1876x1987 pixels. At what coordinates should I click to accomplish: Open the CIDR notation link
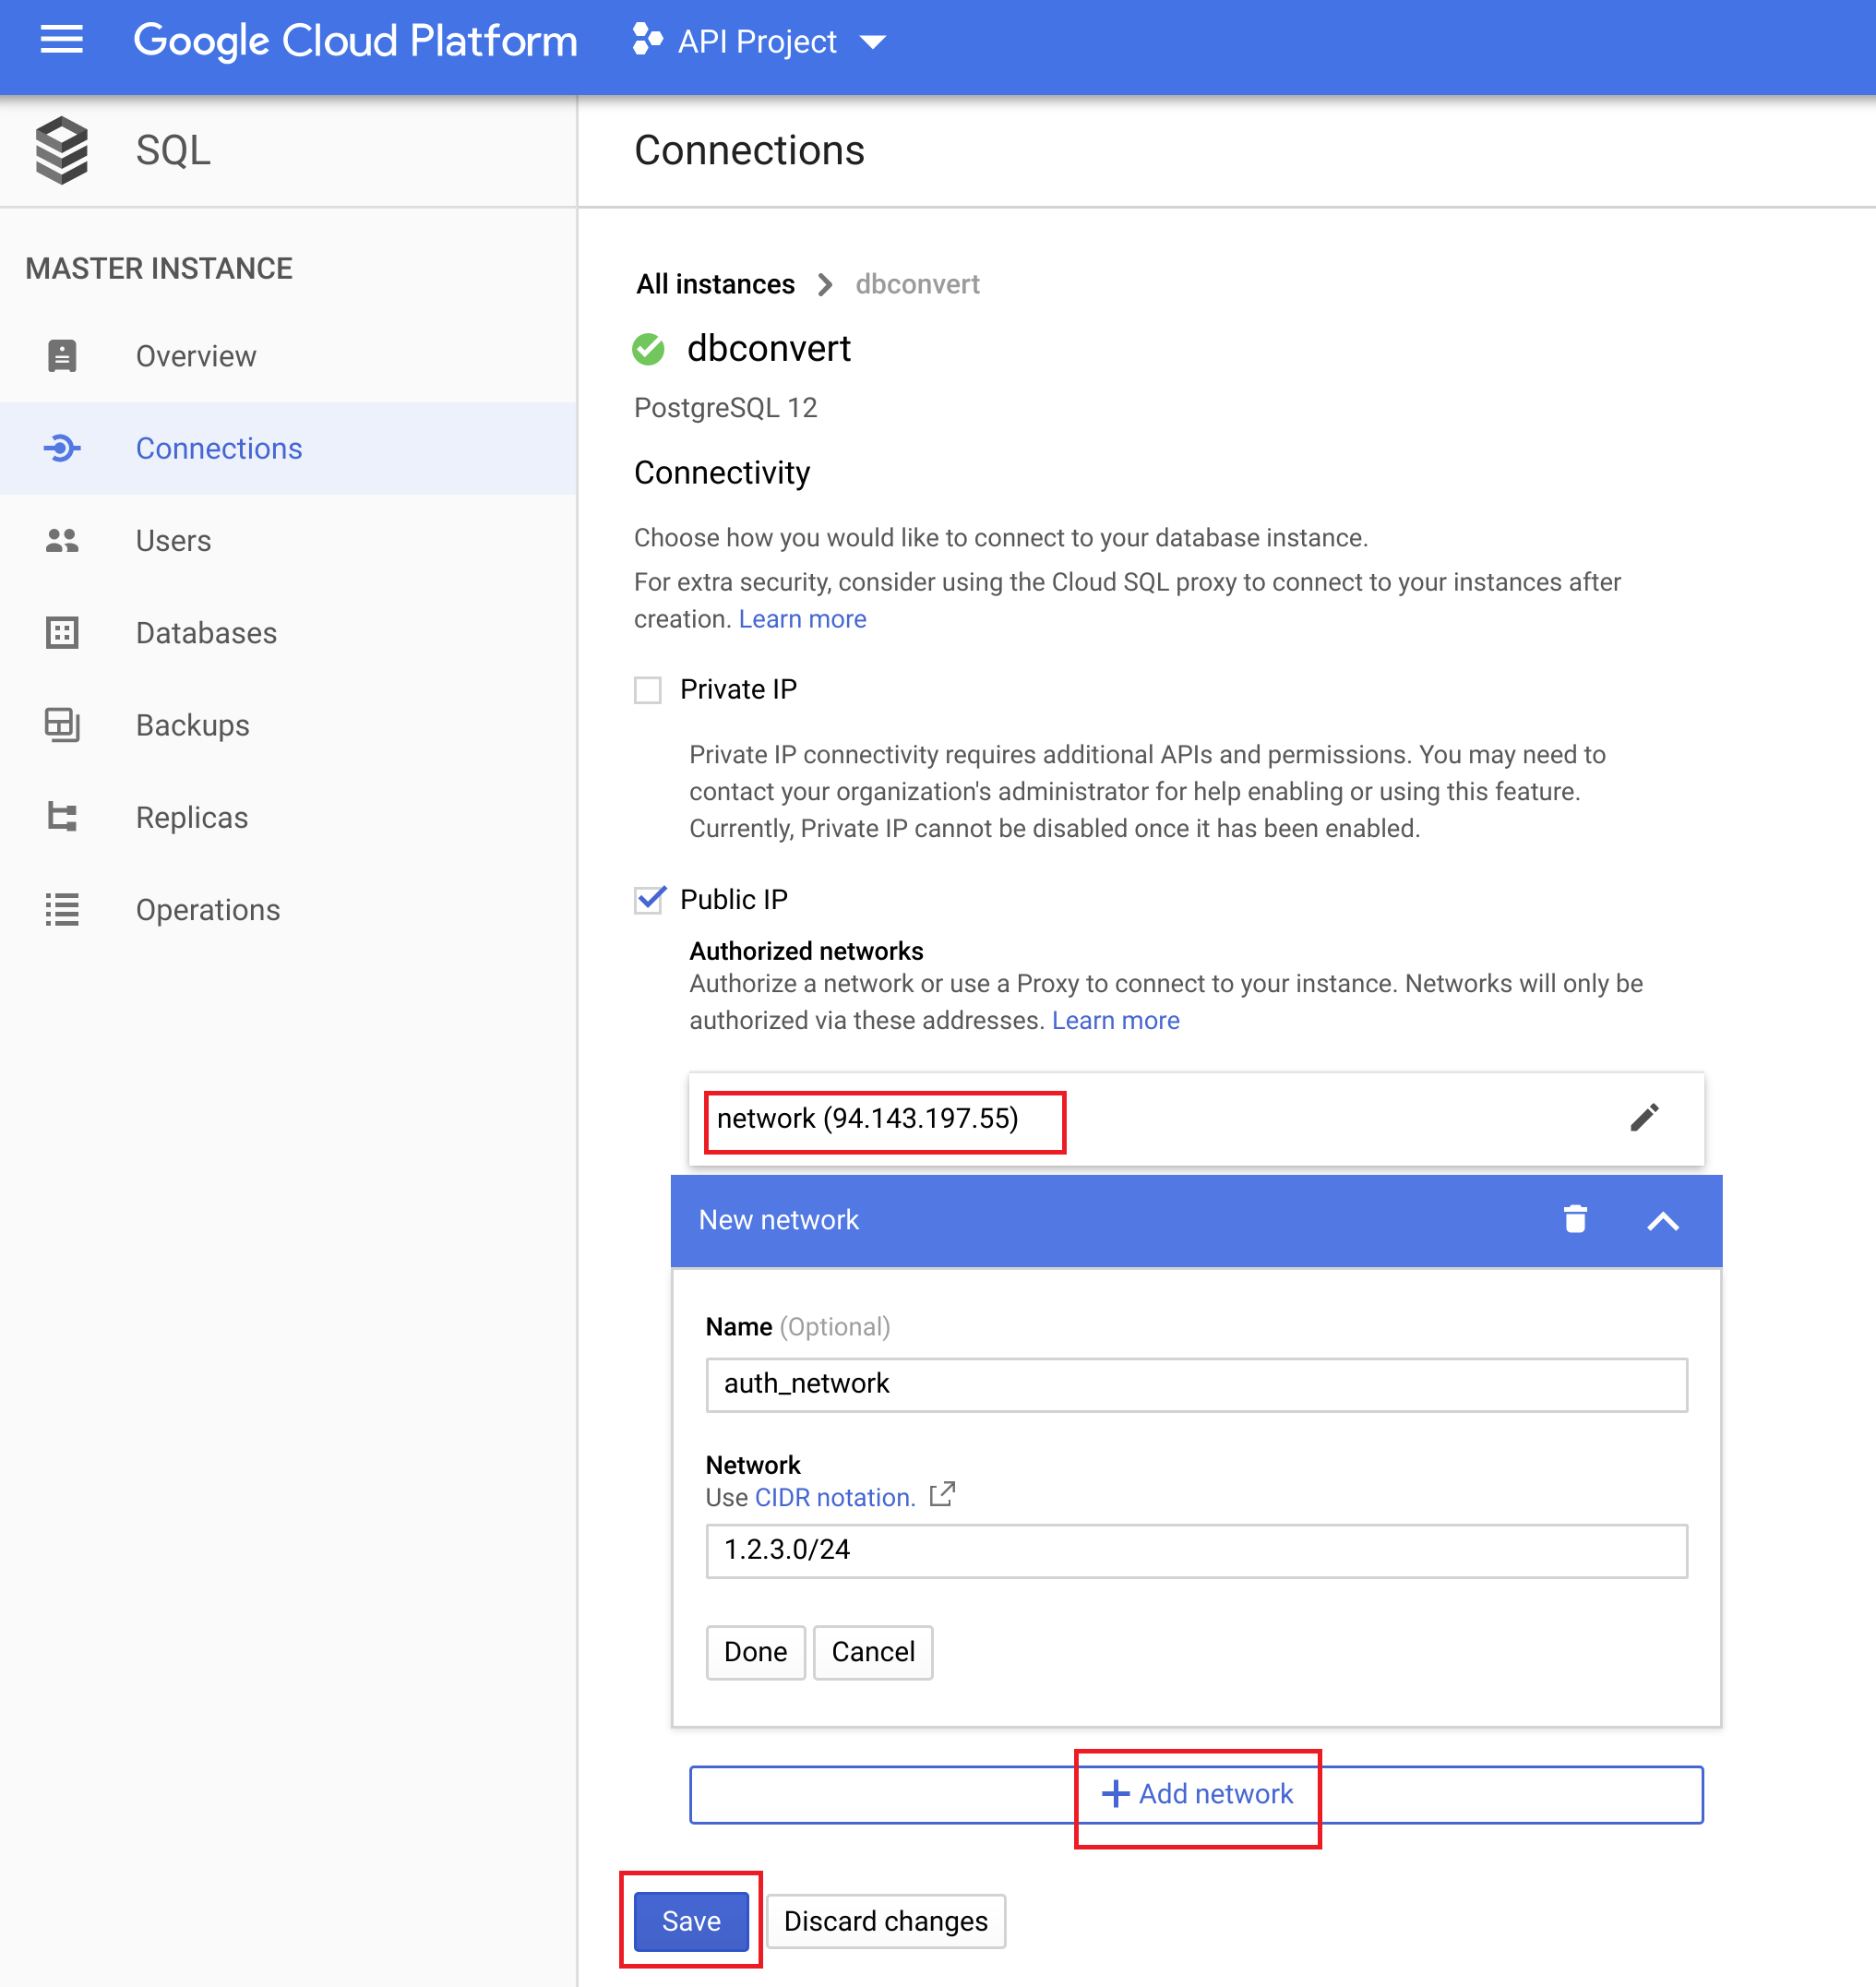[835, 1497]
